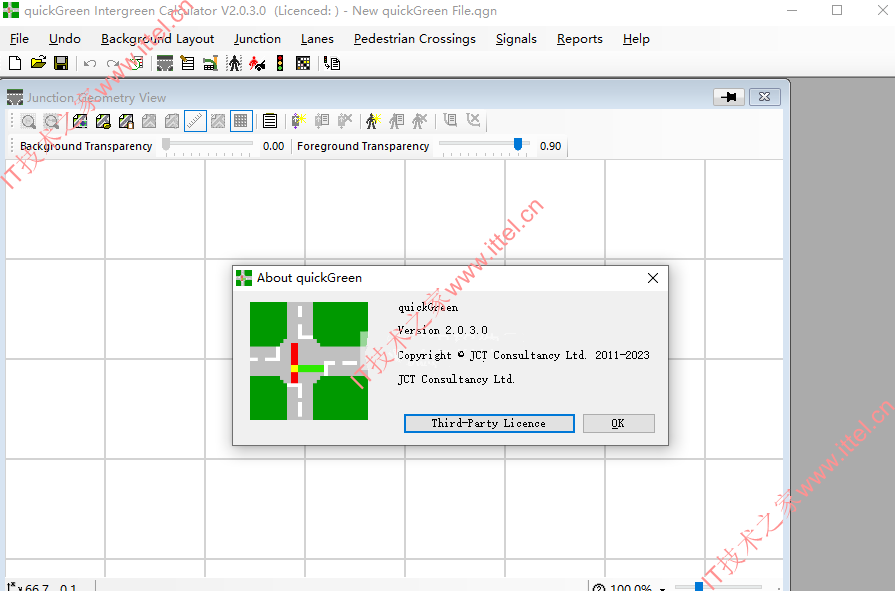Click the second background image icon
This screenshot has width=895, height=591.
103,121
